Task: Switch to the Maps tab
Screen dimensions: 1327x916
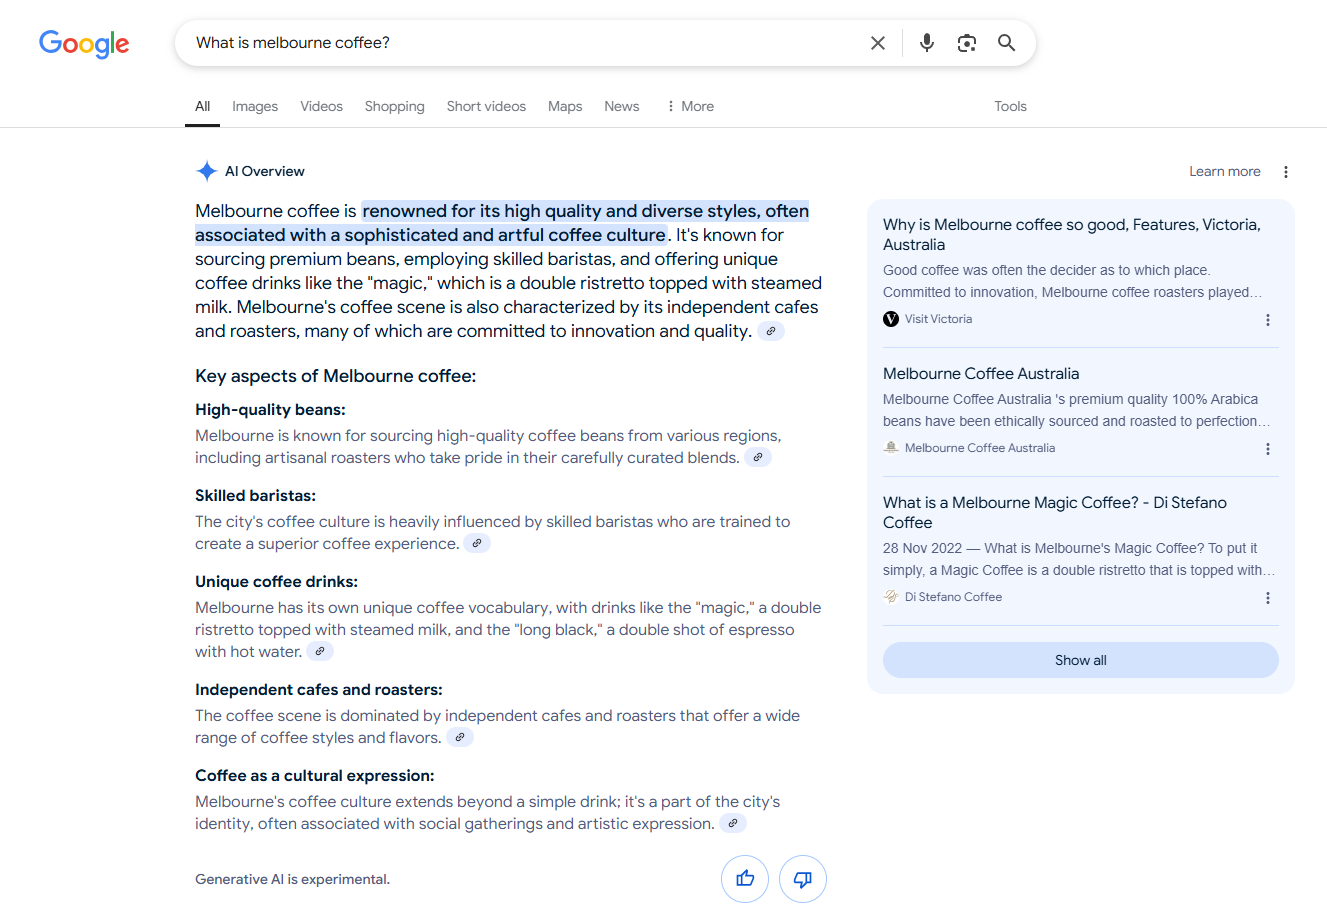Action: 565,106
